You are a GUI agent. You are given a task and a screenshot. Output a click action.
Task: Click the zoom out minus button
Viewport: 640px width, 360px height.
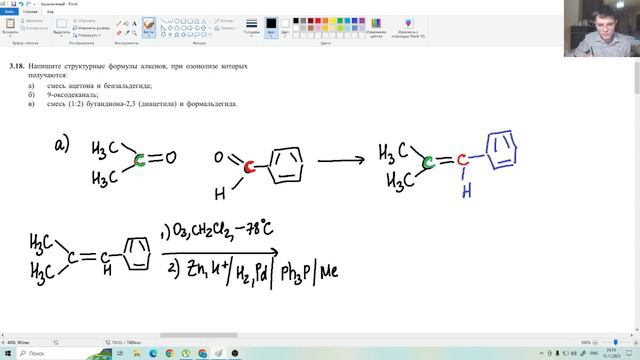595,342
